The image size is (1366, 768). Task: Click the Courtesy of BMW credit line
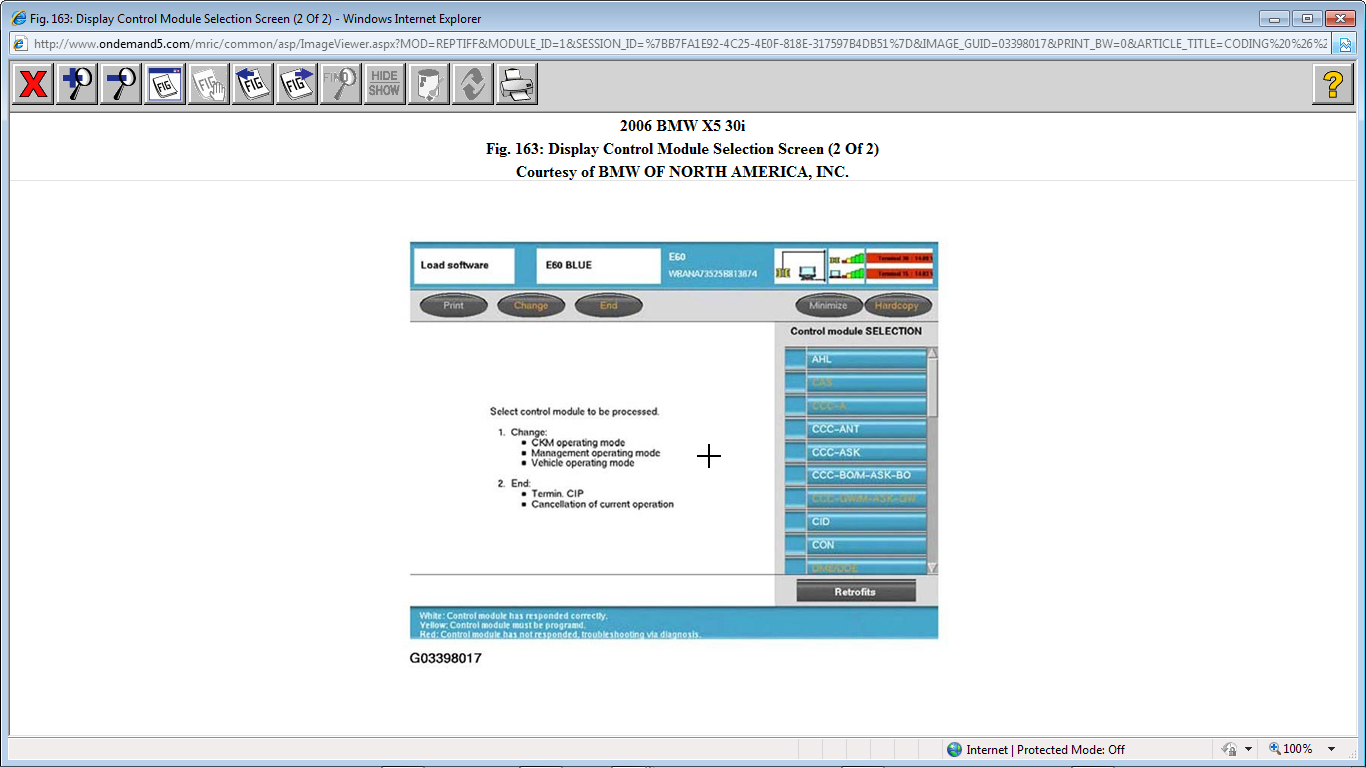[683, 172]
